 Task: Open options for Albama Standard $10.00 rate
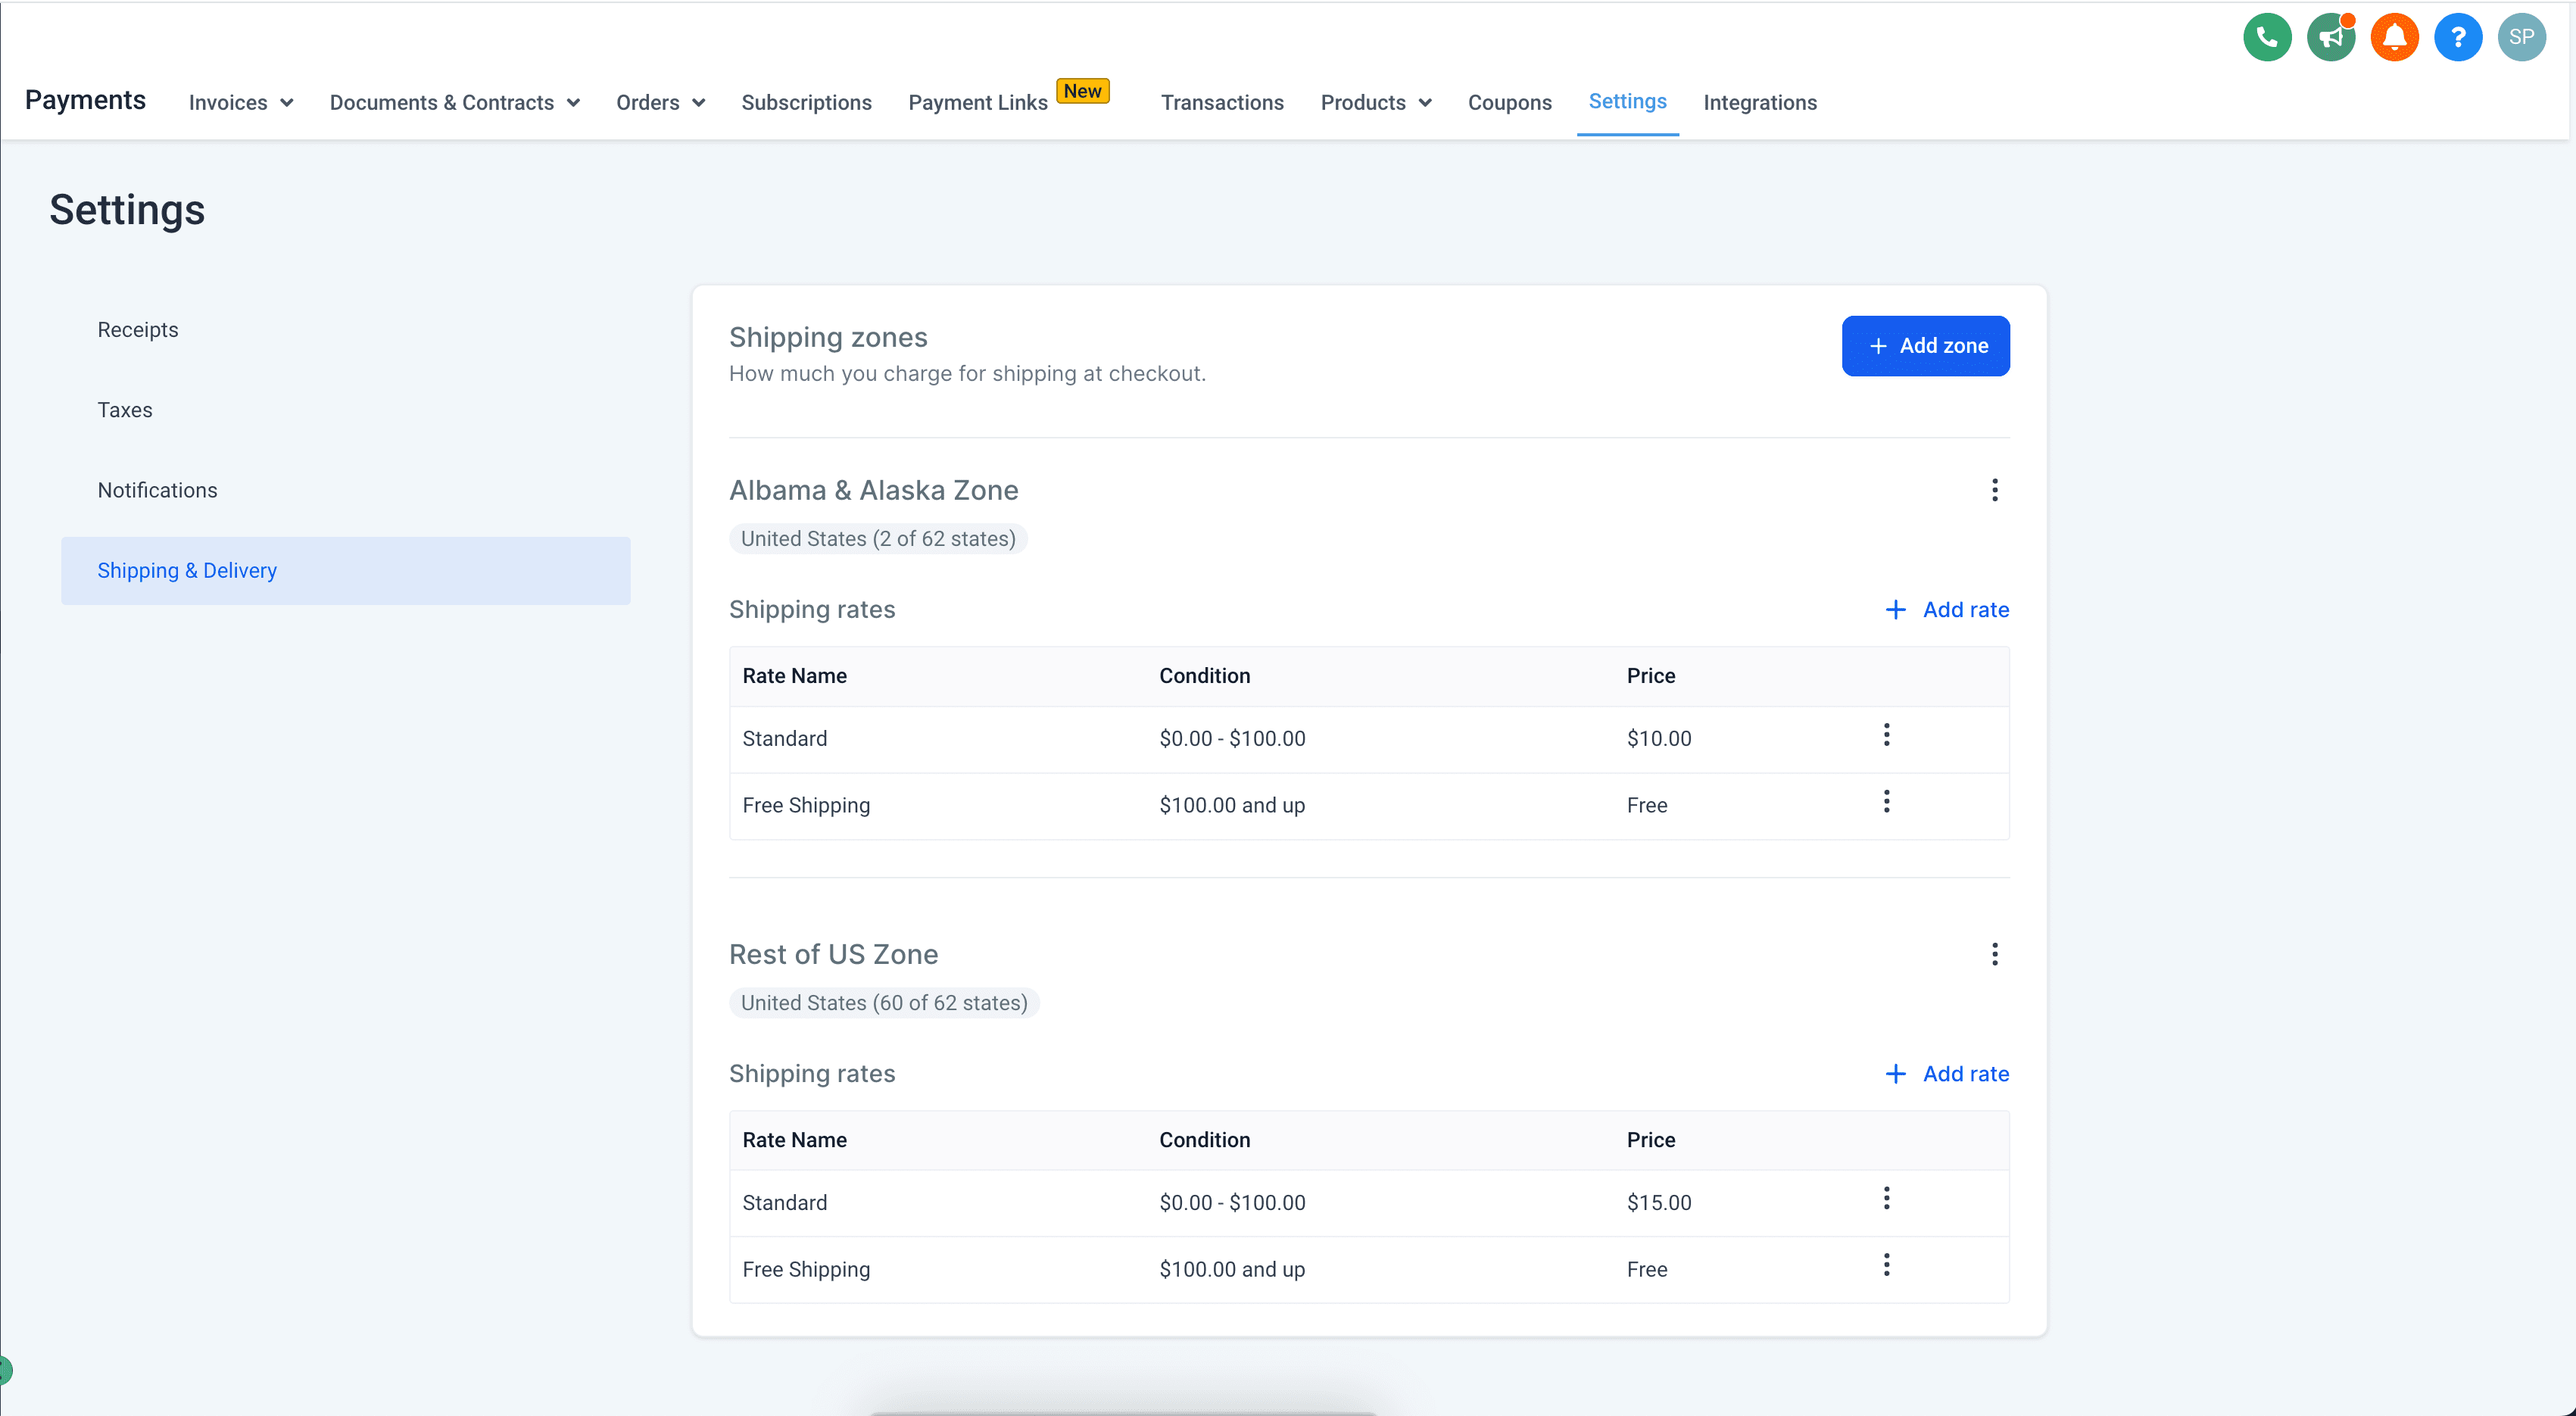pos(1886,735)
